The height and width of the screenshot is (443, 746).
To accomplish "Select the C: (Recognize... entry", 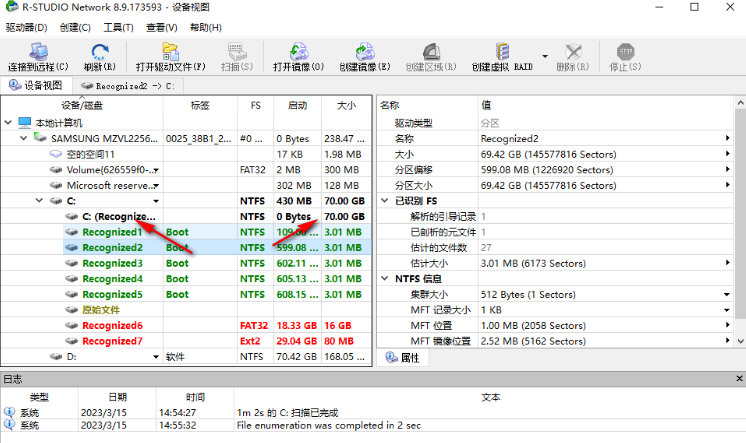I will point(118,217).
